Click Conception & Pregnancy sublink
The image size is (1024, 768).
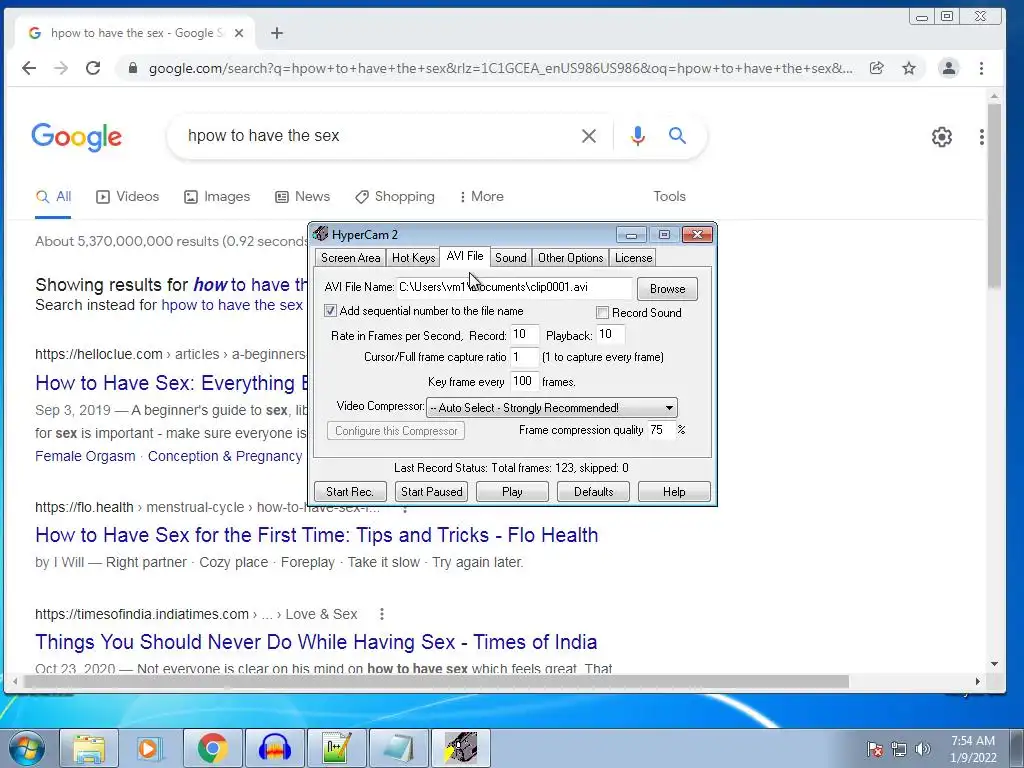225,456
